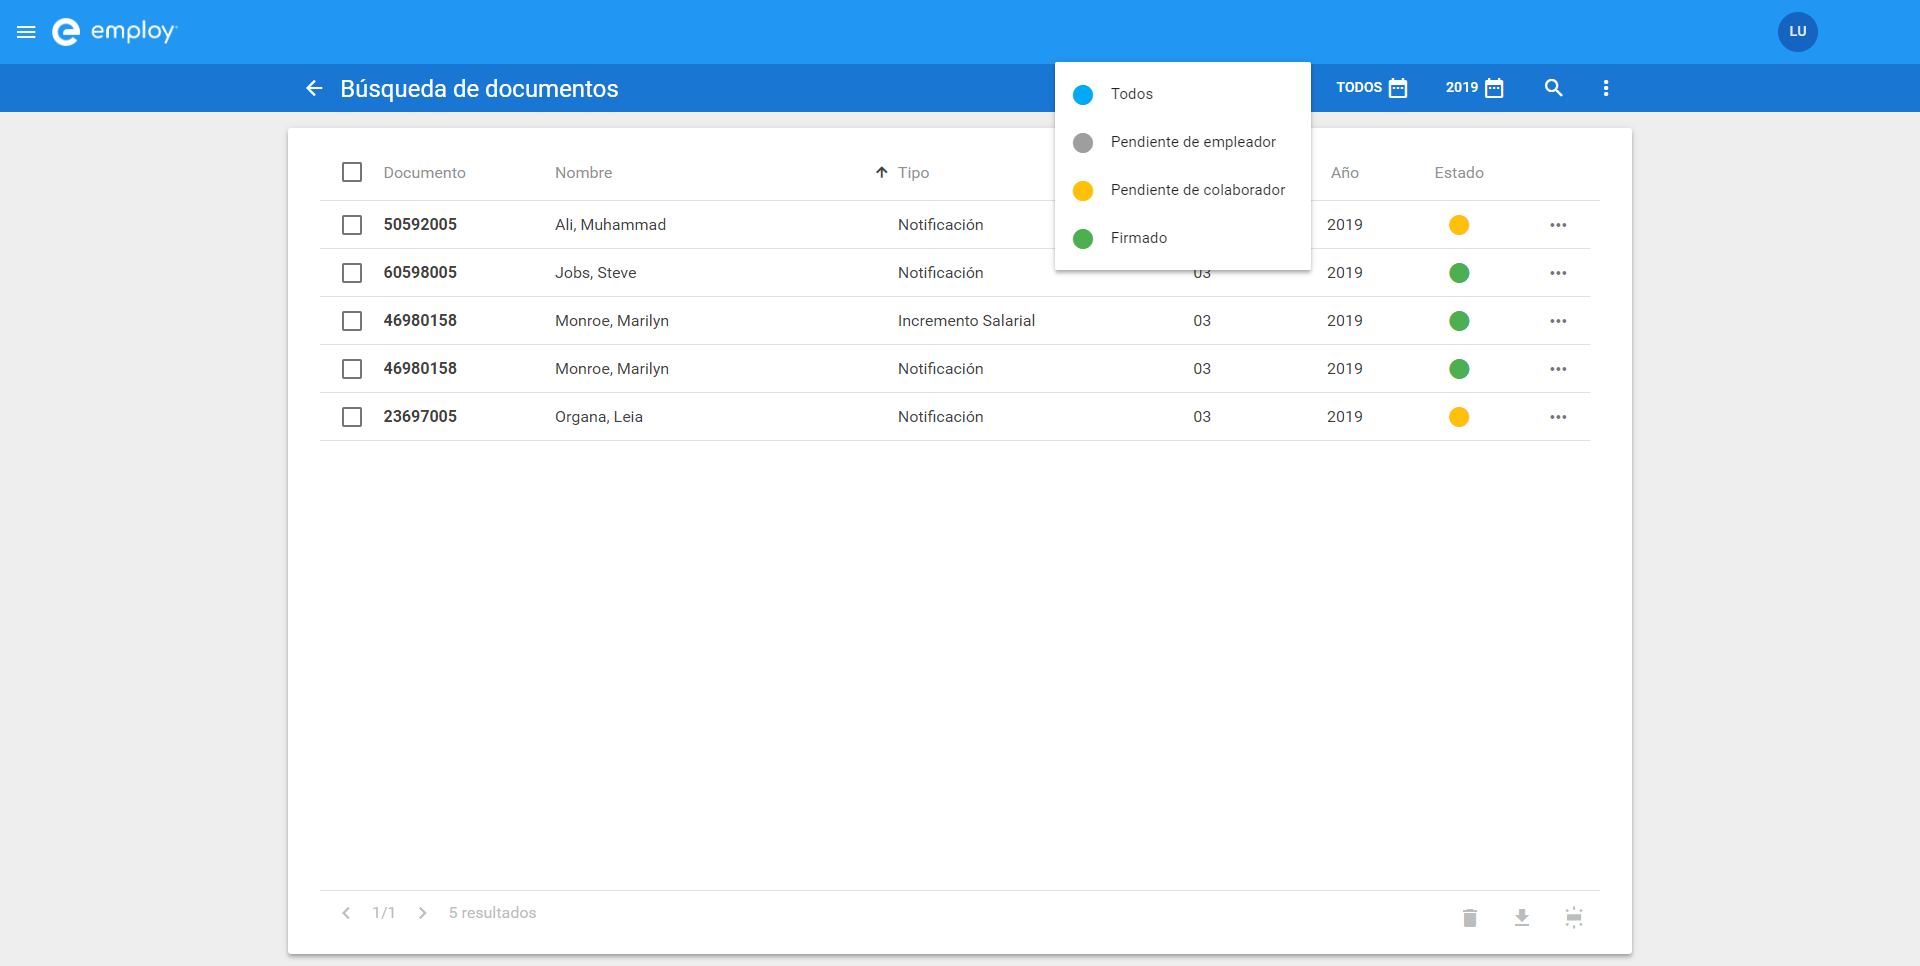The width and height of the screenshot is (1920, 966).
Task: Click the yellow status dot for Ali, Muhammad
Action: (x=1459, y=225)
